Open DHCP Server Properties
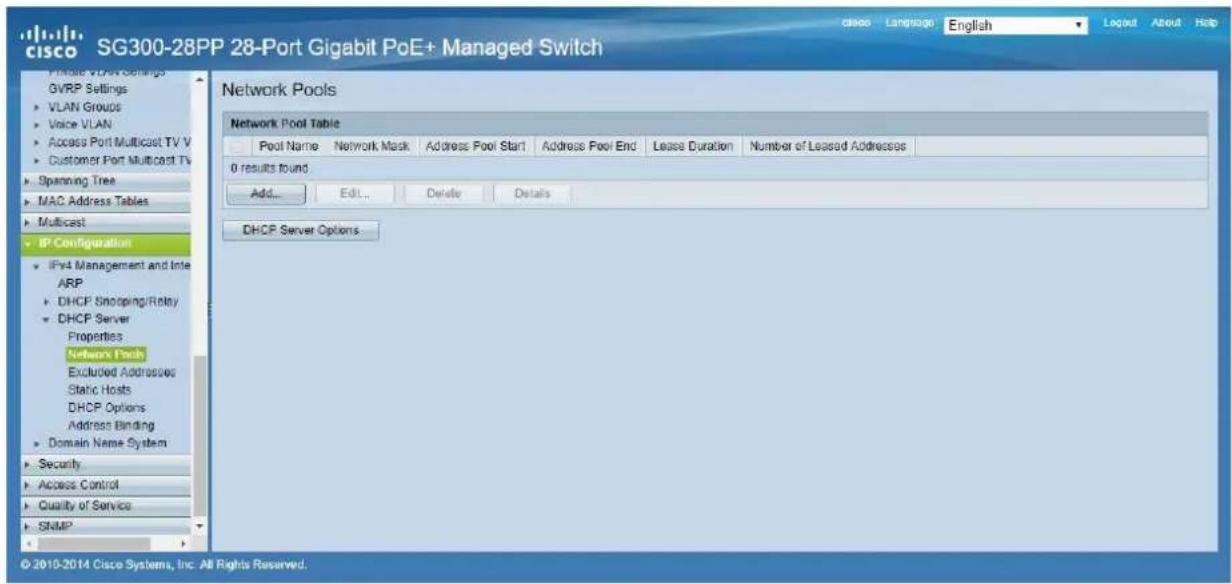 point(95,336)
